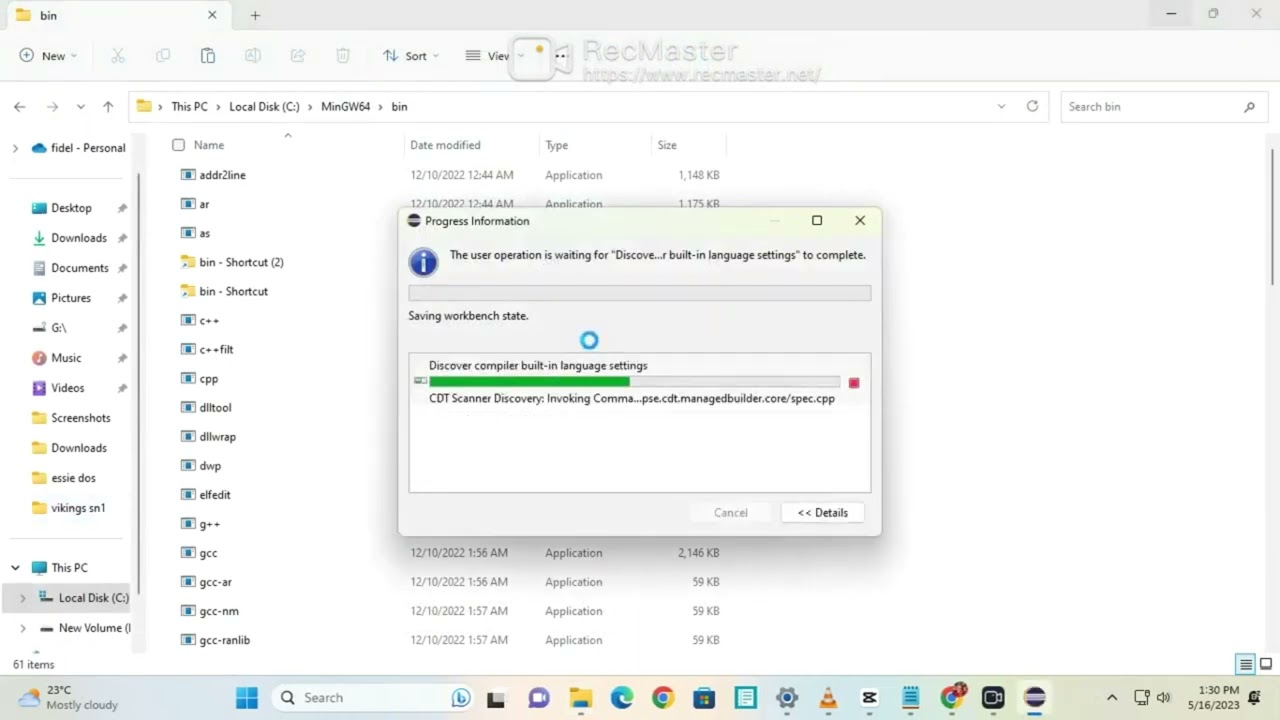Open Microsoft Edge from the taskbar
The image size is (1280, 720).
coord(622,698)
